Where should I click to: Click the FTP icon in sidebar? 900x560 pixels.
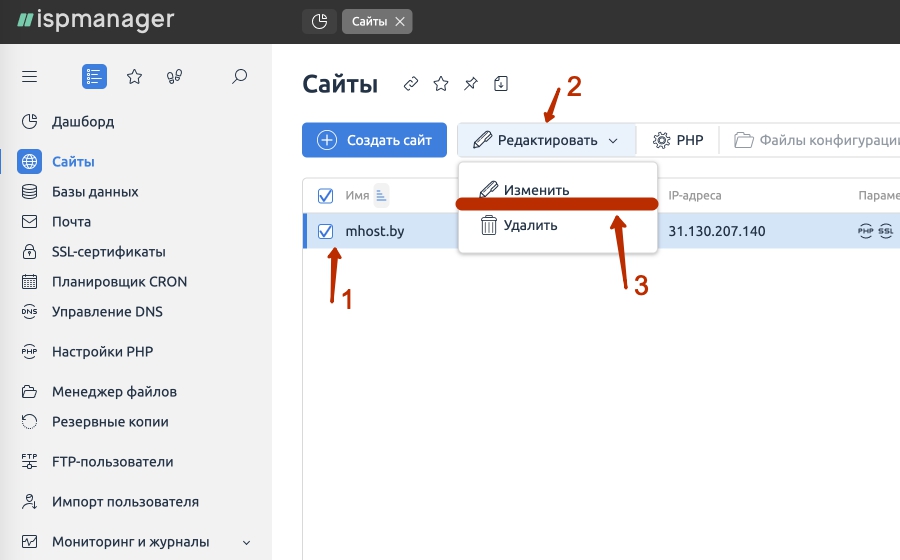pyautogui.click(x=29, y=462)
